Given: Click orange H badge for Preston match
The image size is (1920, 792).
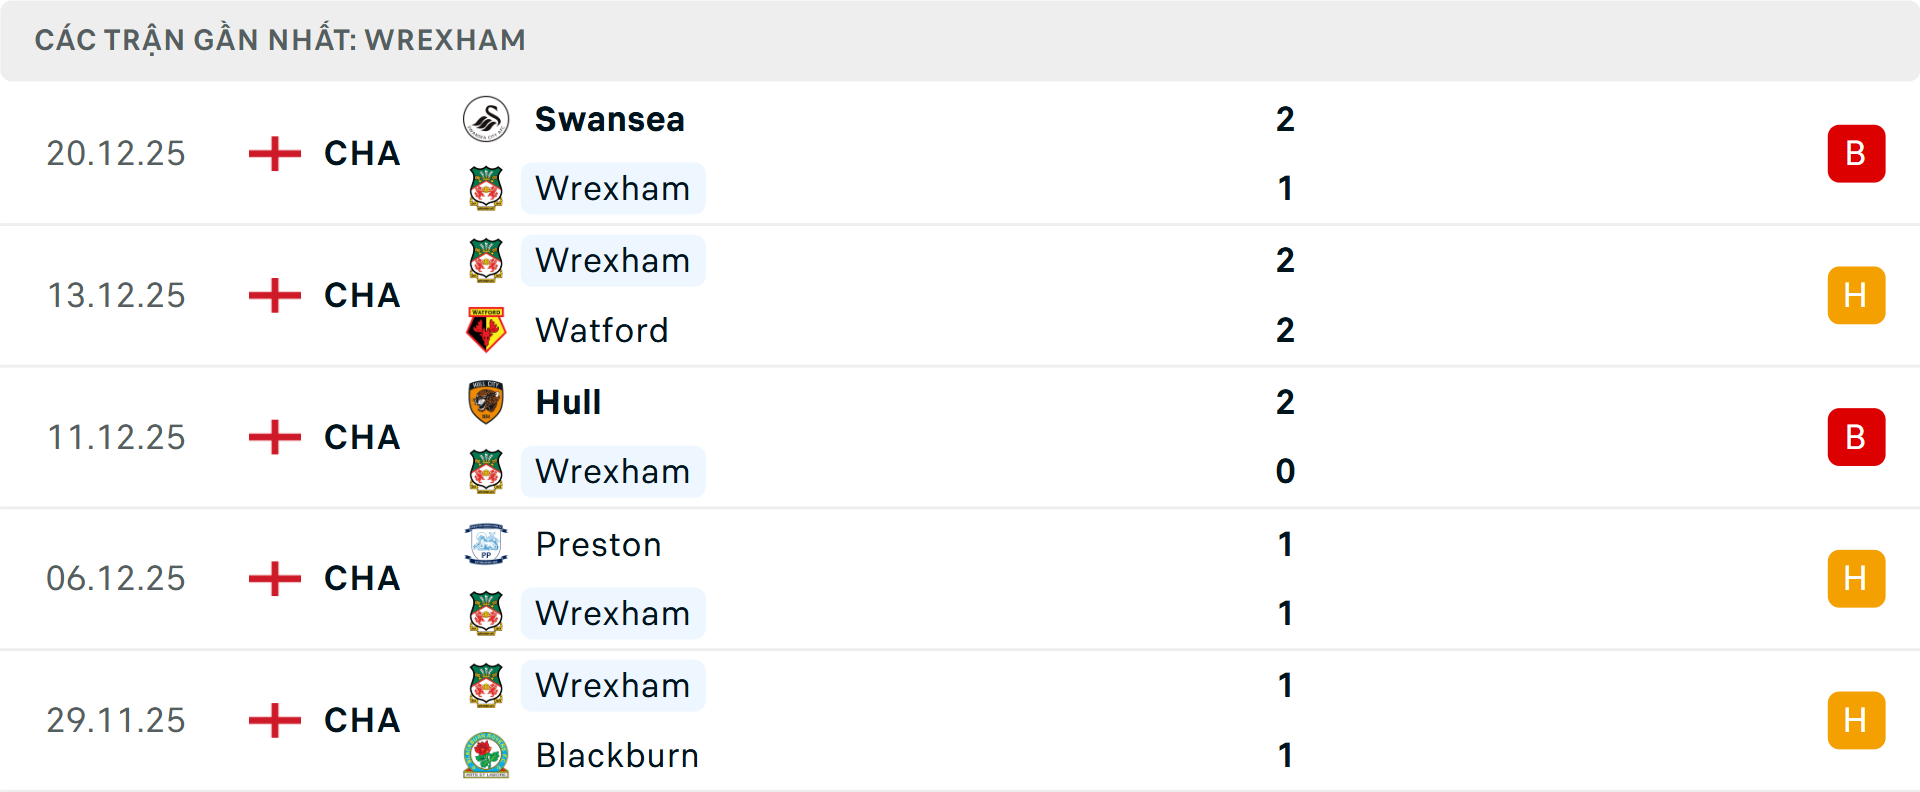Looking at the screenshot, I should [1856, 579].
